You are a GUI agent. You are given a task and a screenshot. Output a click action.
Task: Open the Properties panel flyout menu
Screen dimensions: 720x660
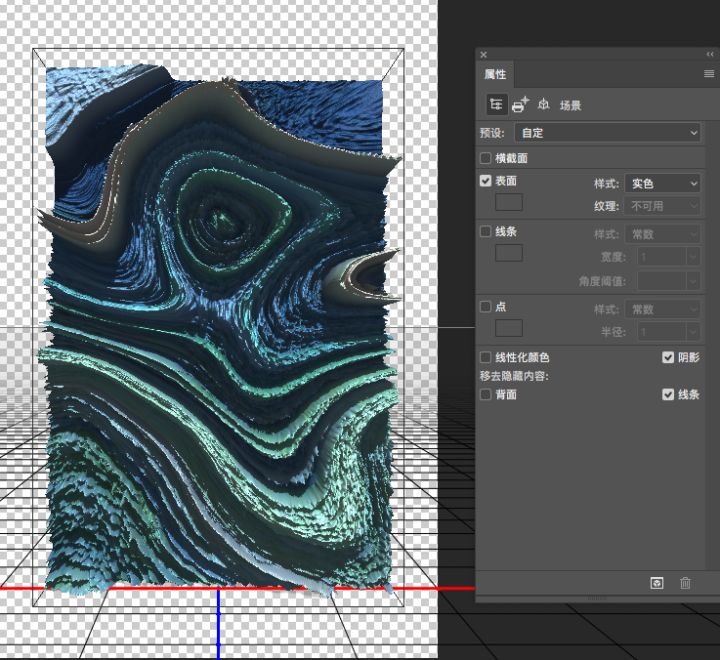coord(708,74)
